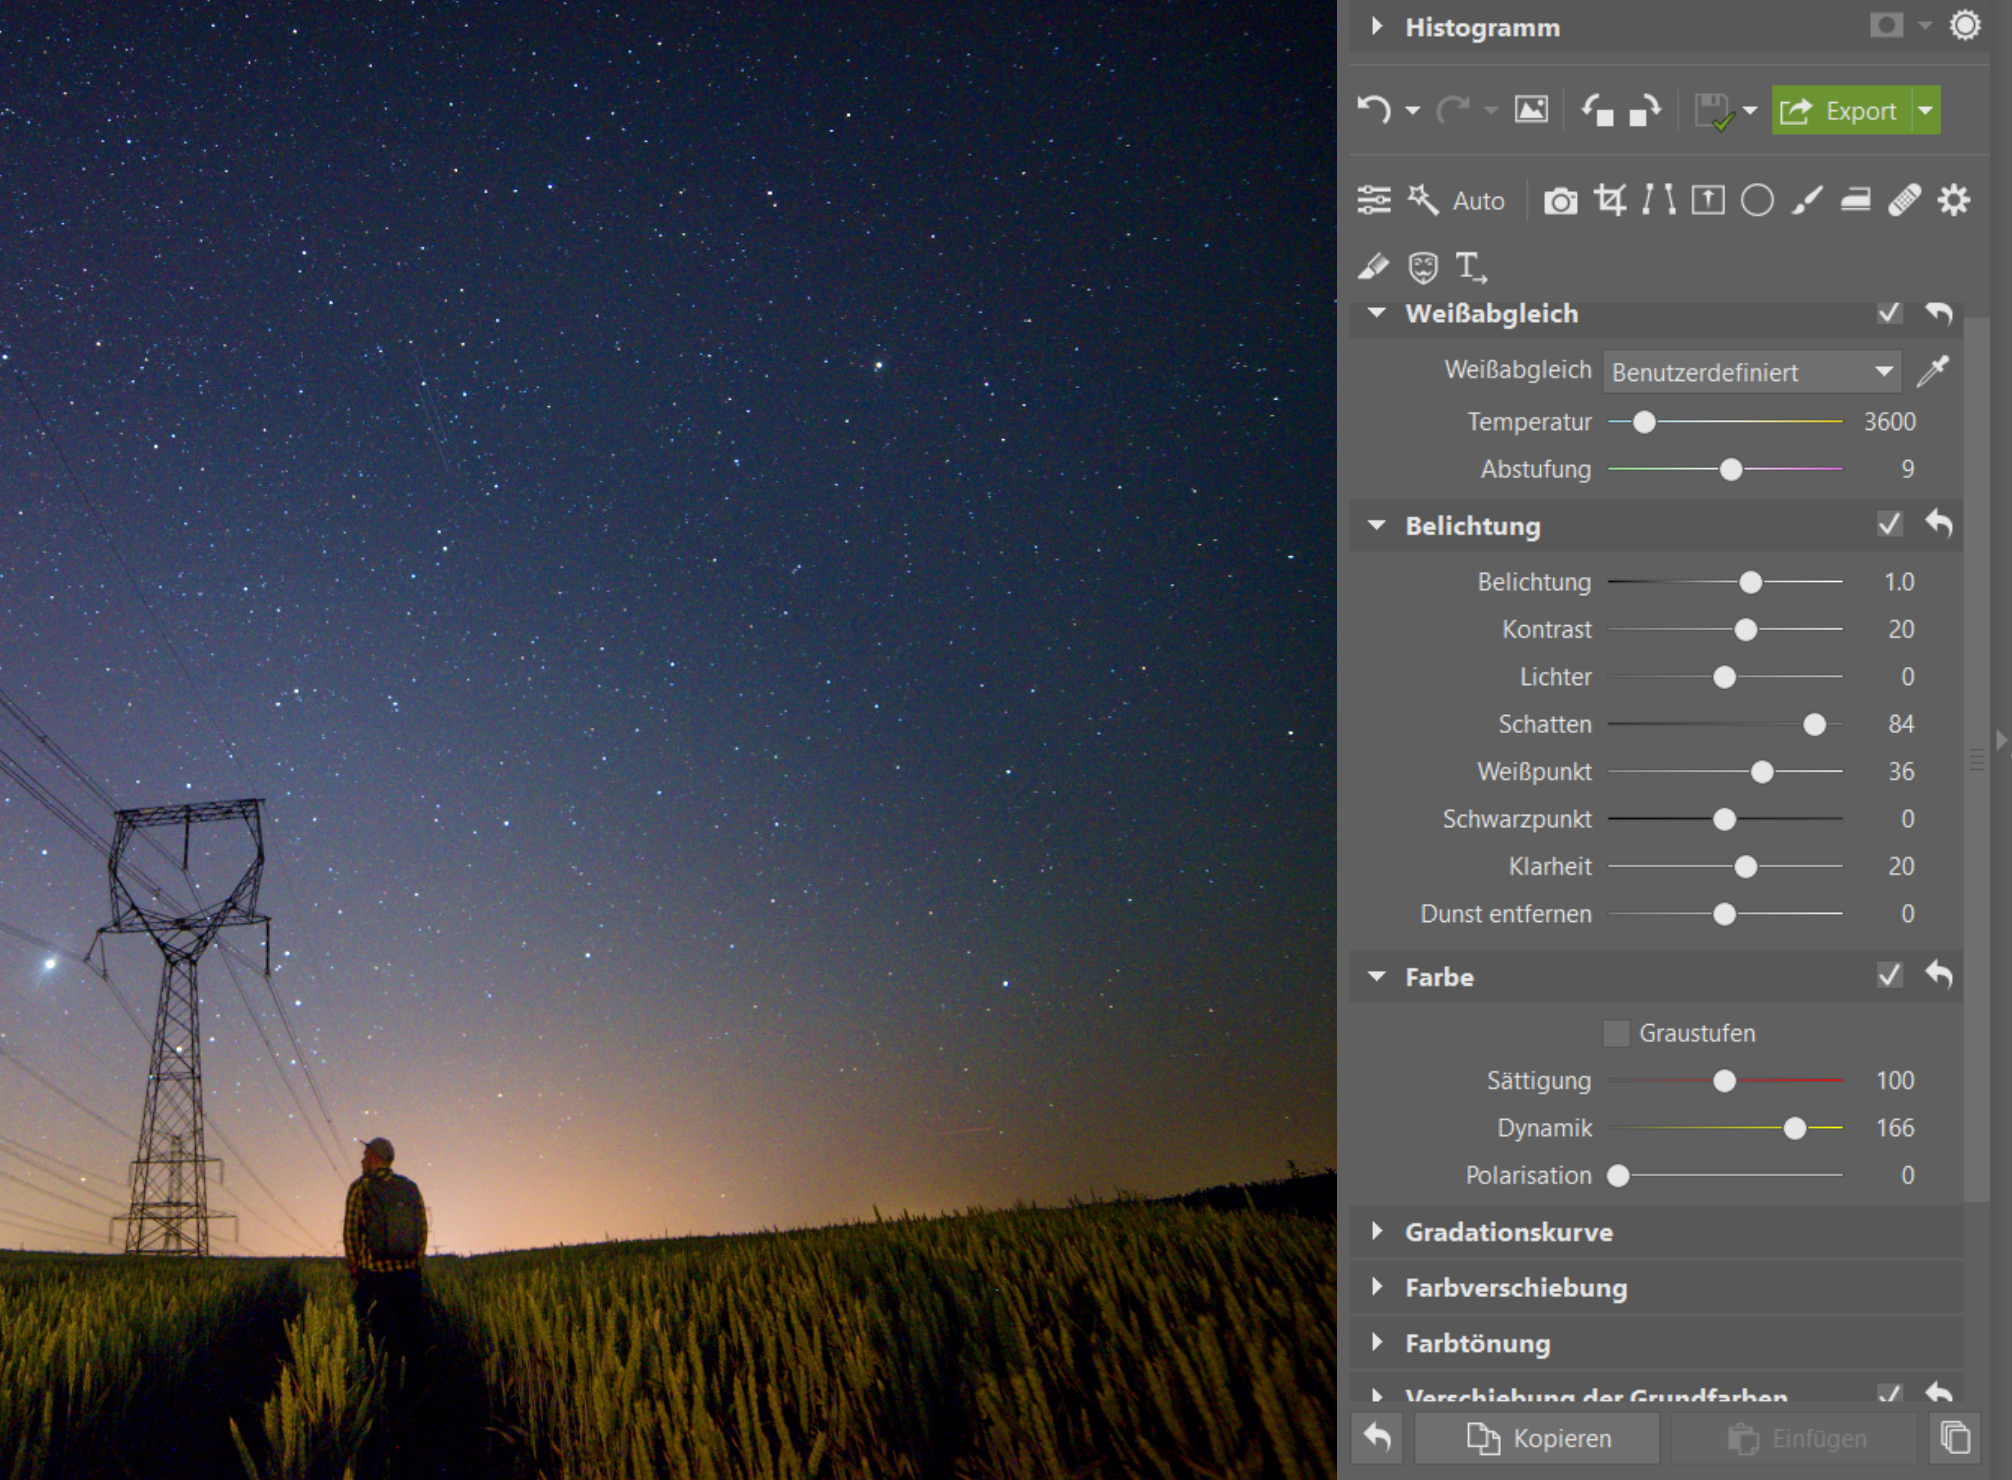Expand the Histogramm panel
2012x1480 pixels.
(x=1377, y=26)
